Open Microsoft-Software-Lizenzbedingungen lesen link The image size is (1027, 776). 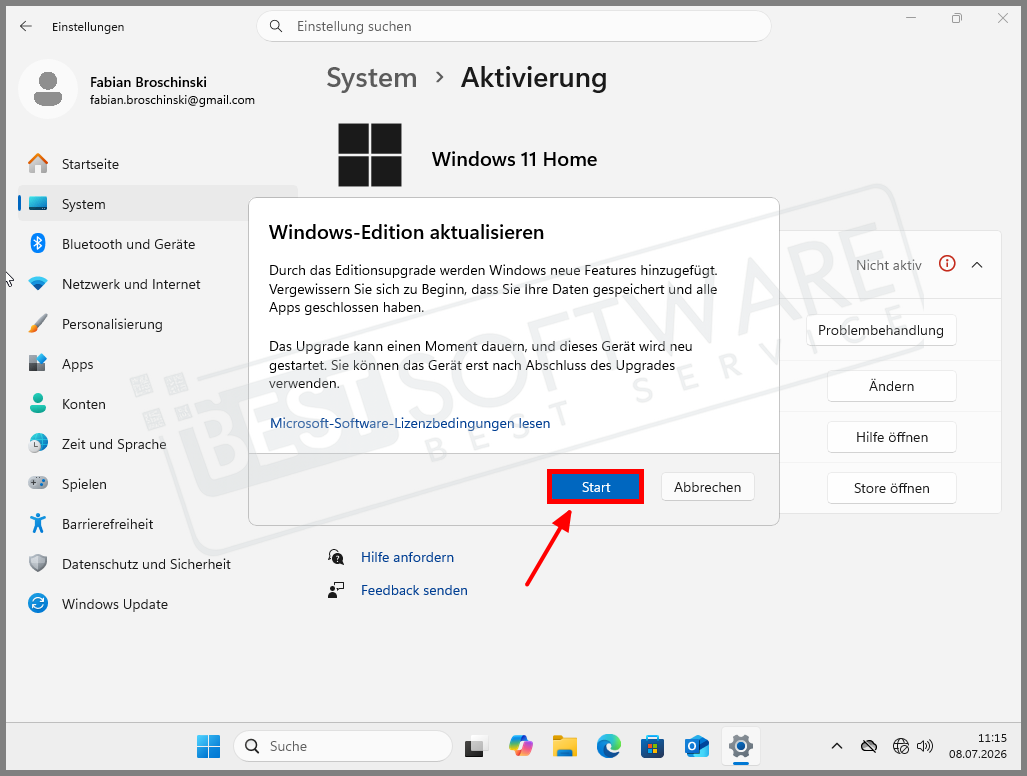410,423
